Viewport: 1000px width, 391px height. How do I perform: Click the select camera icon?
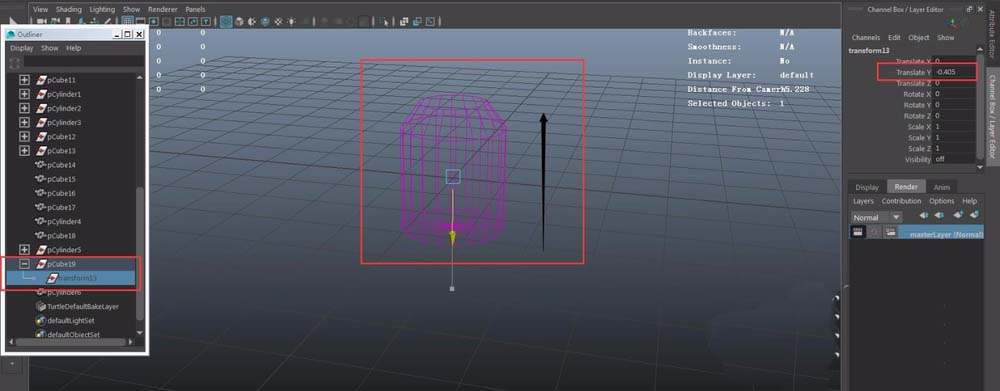point(42,21)
